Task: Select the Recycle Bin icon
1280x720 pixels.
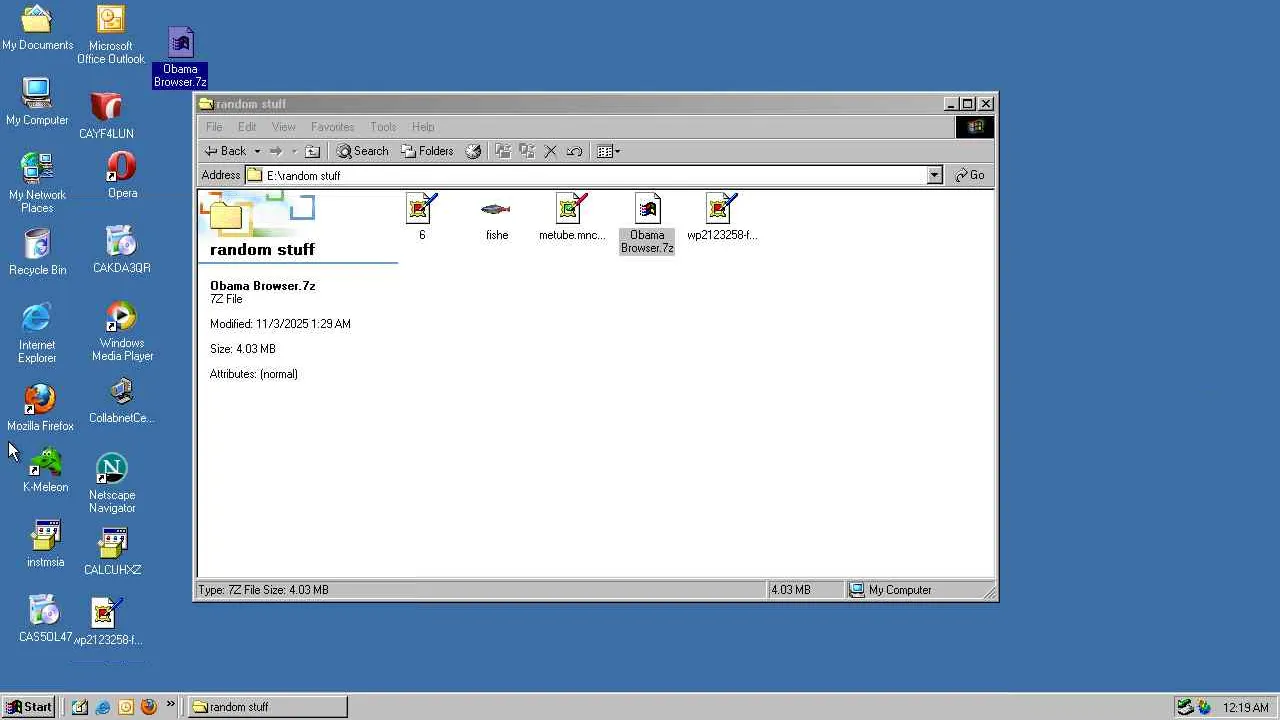Action: [x=37, y=252]
